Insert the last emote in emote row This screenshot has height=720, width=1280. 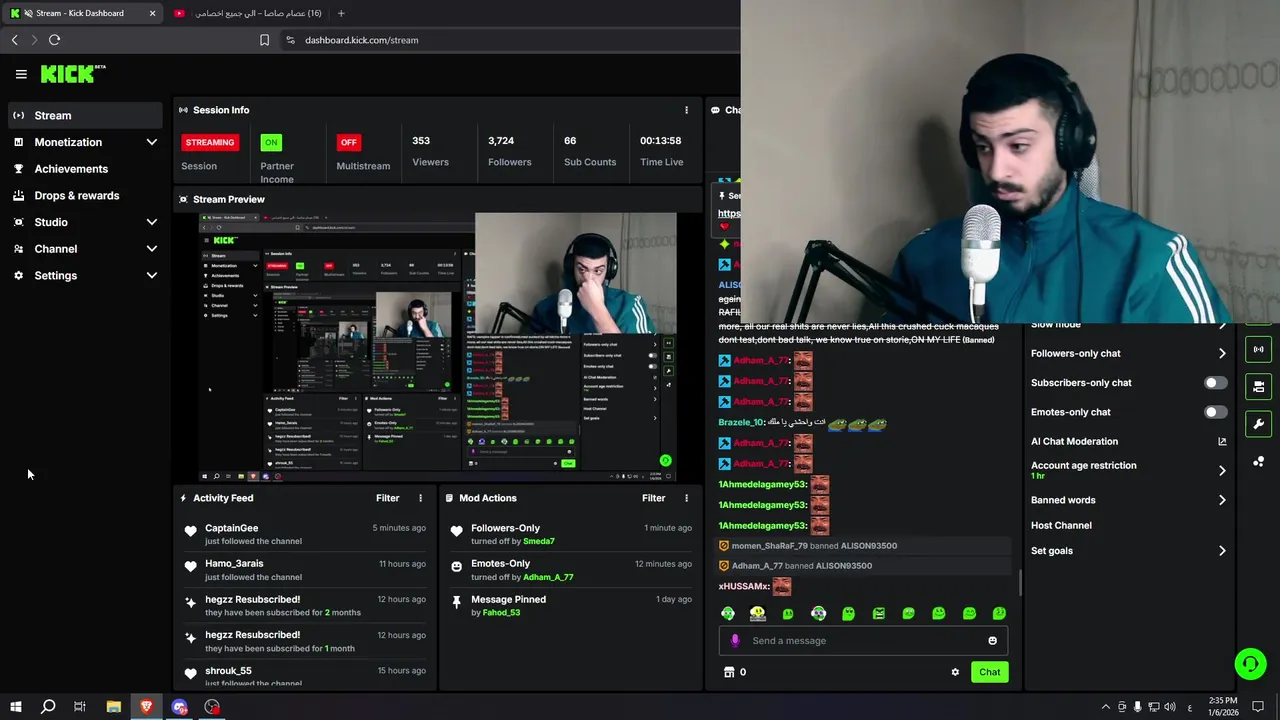999,613
